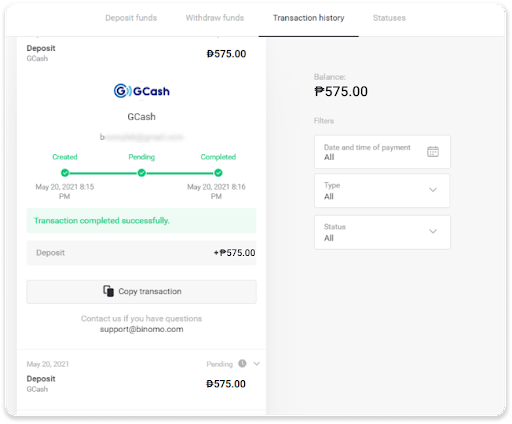Expand the Pending deposit row chevron

tap(256, 364)
